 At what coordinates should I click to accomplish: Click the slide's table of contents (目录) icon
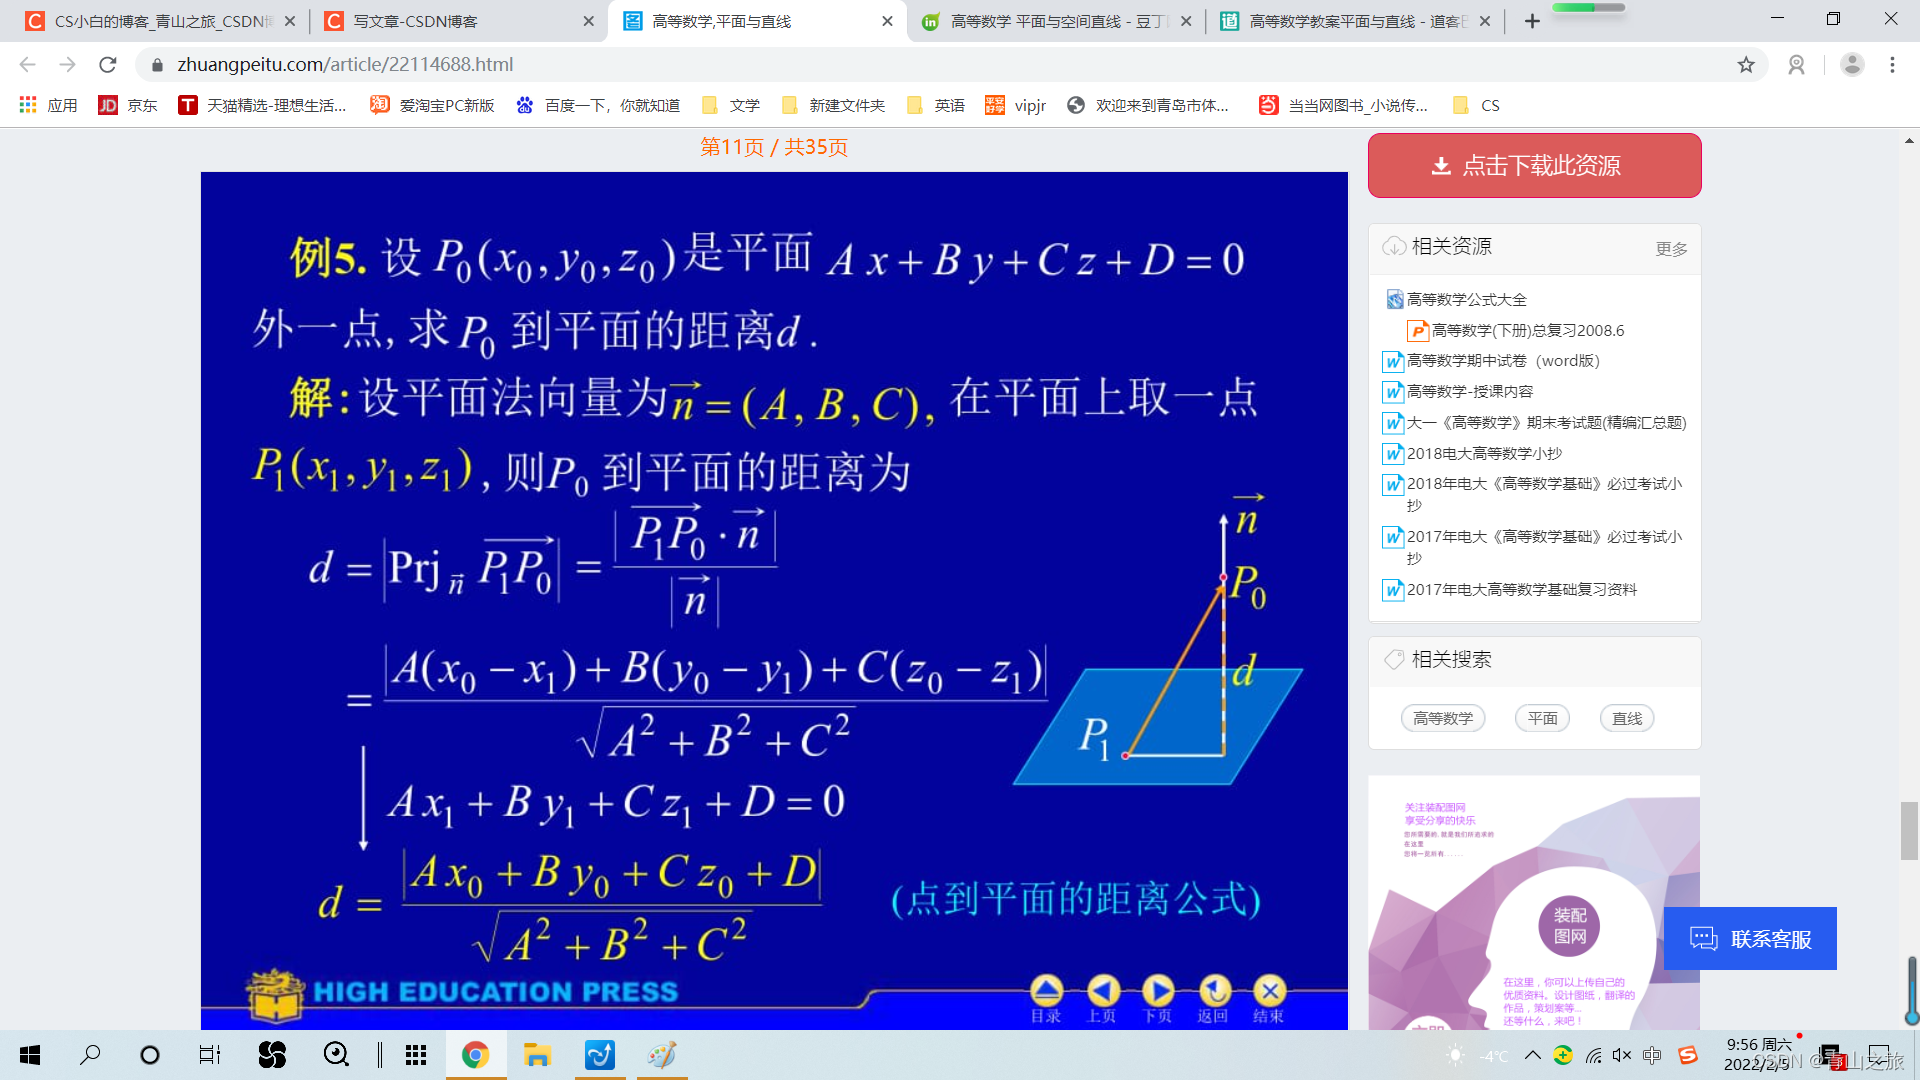[x=1046, y=991]
